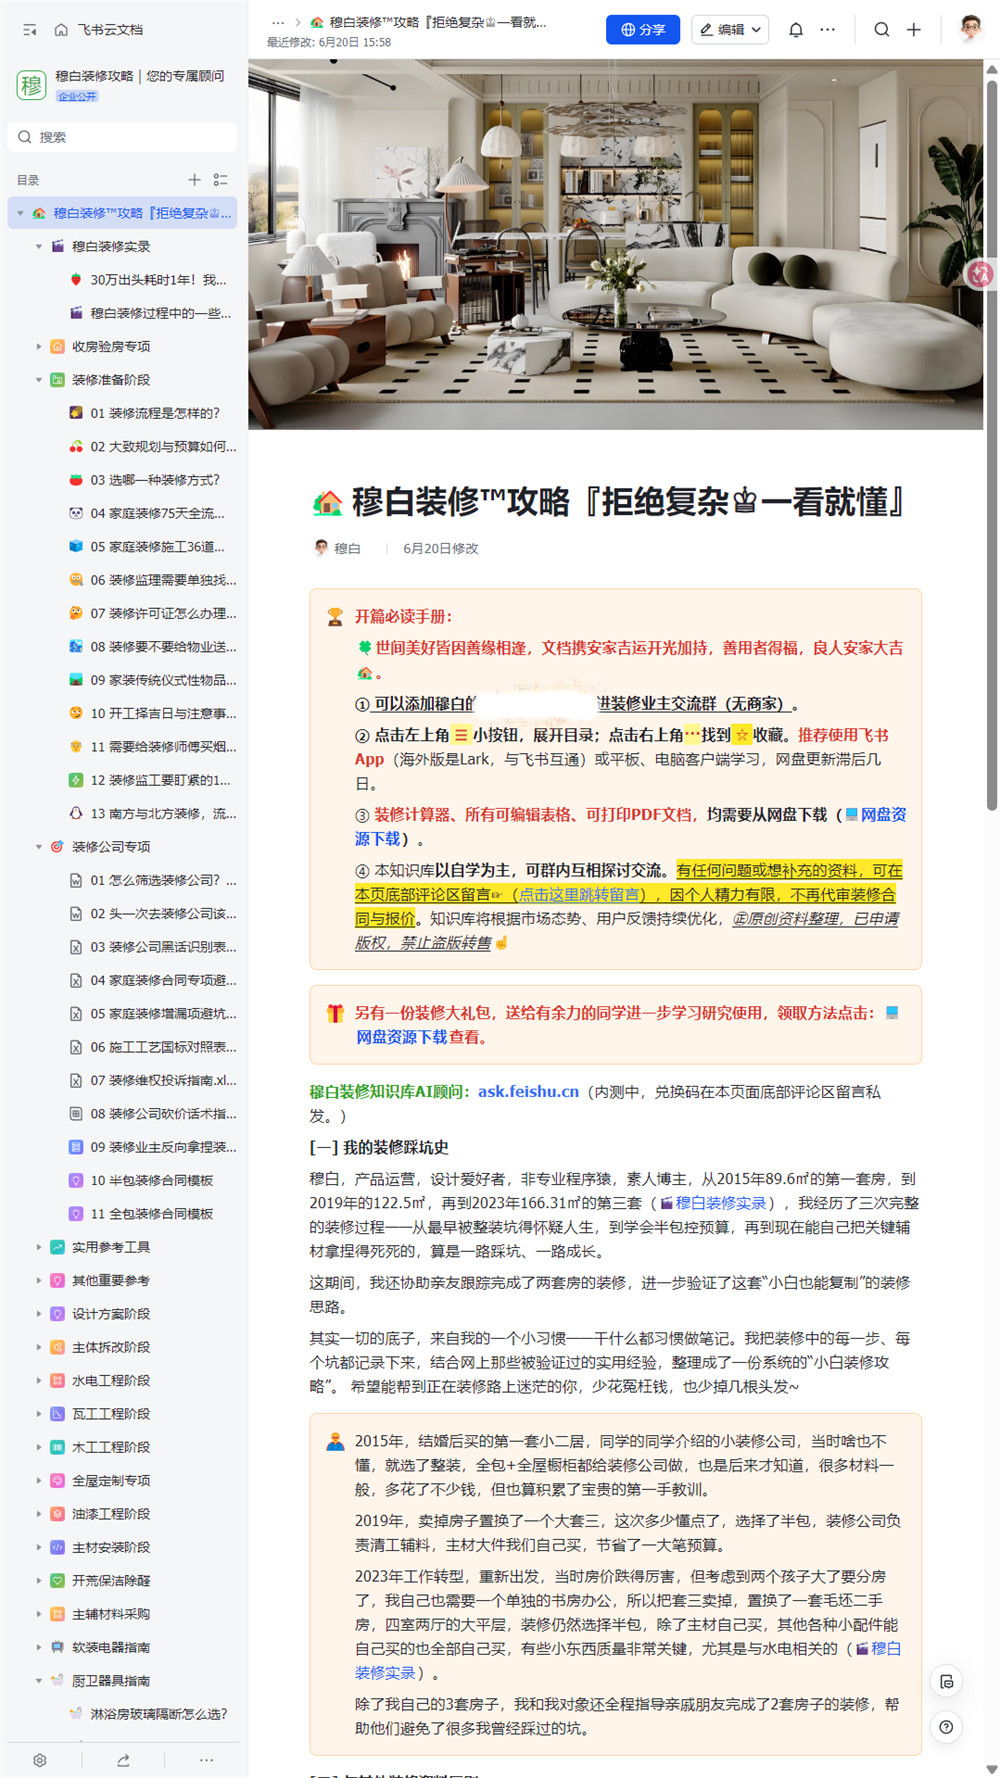Open the ask.feishu.cn link
This screenshot has width=1000, height=1778.
pos(528,1091)
